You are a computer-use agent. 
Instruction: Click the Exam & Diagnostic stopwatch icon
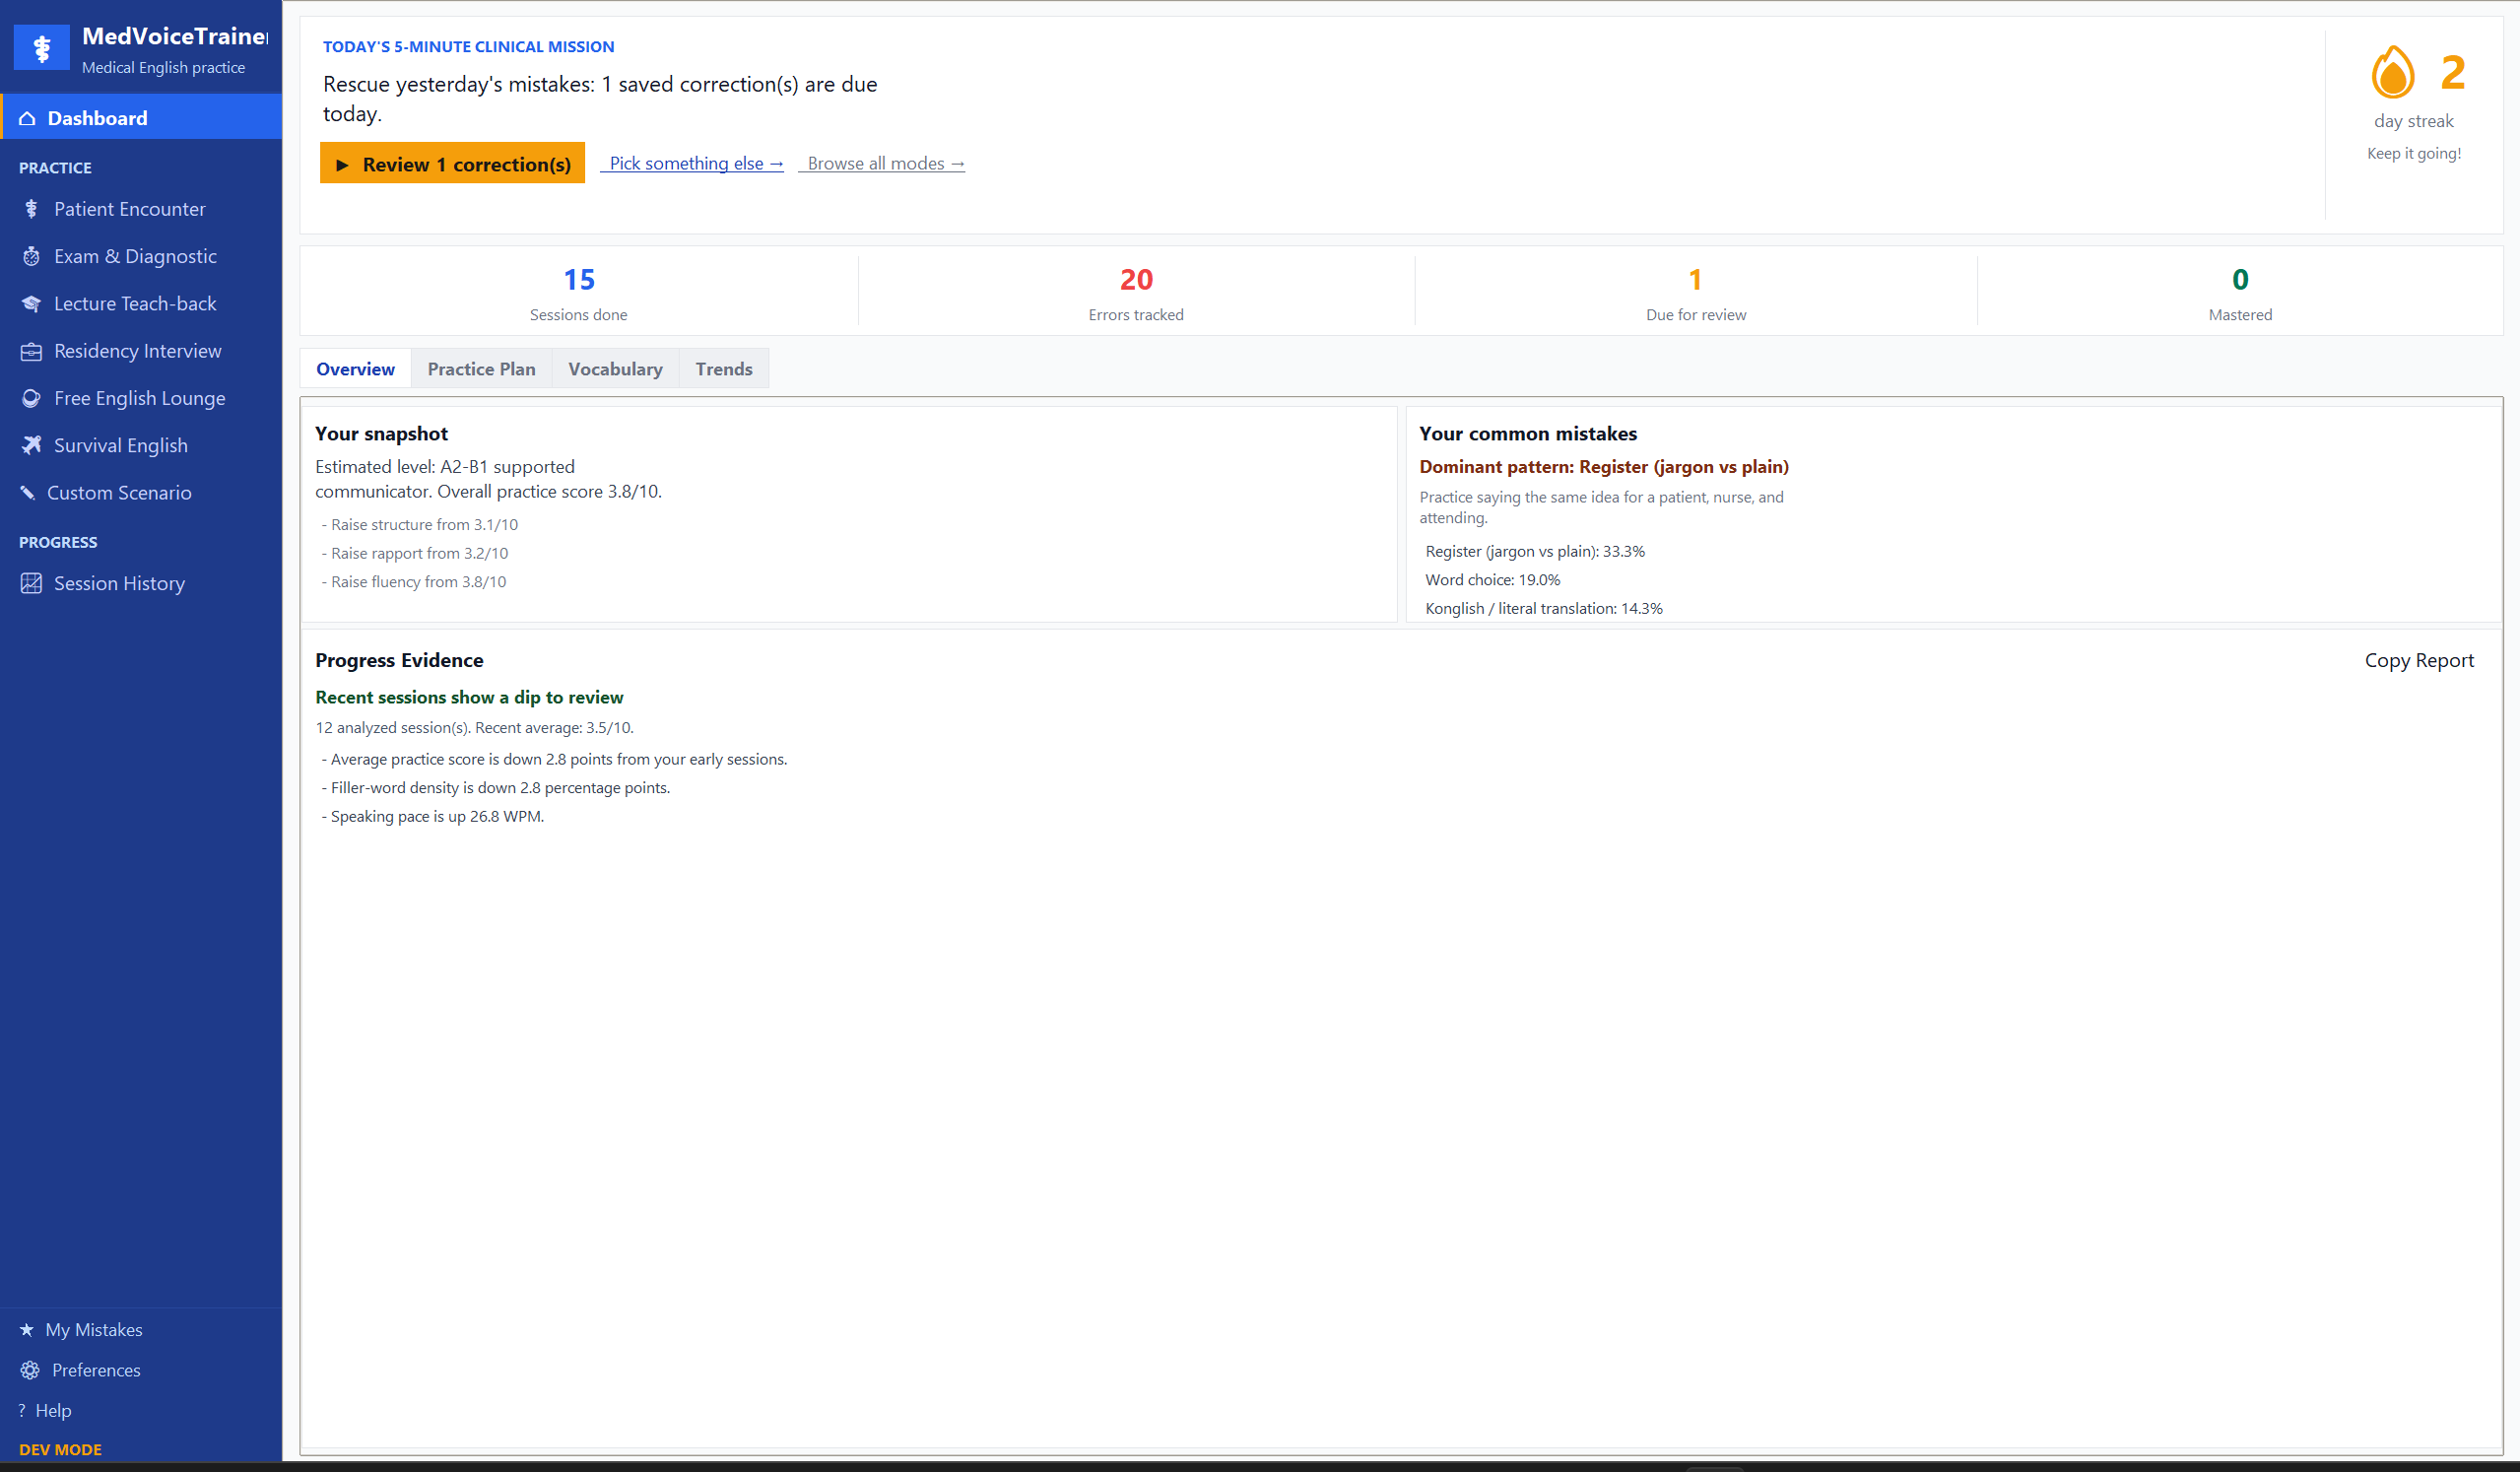coord(31,256)
